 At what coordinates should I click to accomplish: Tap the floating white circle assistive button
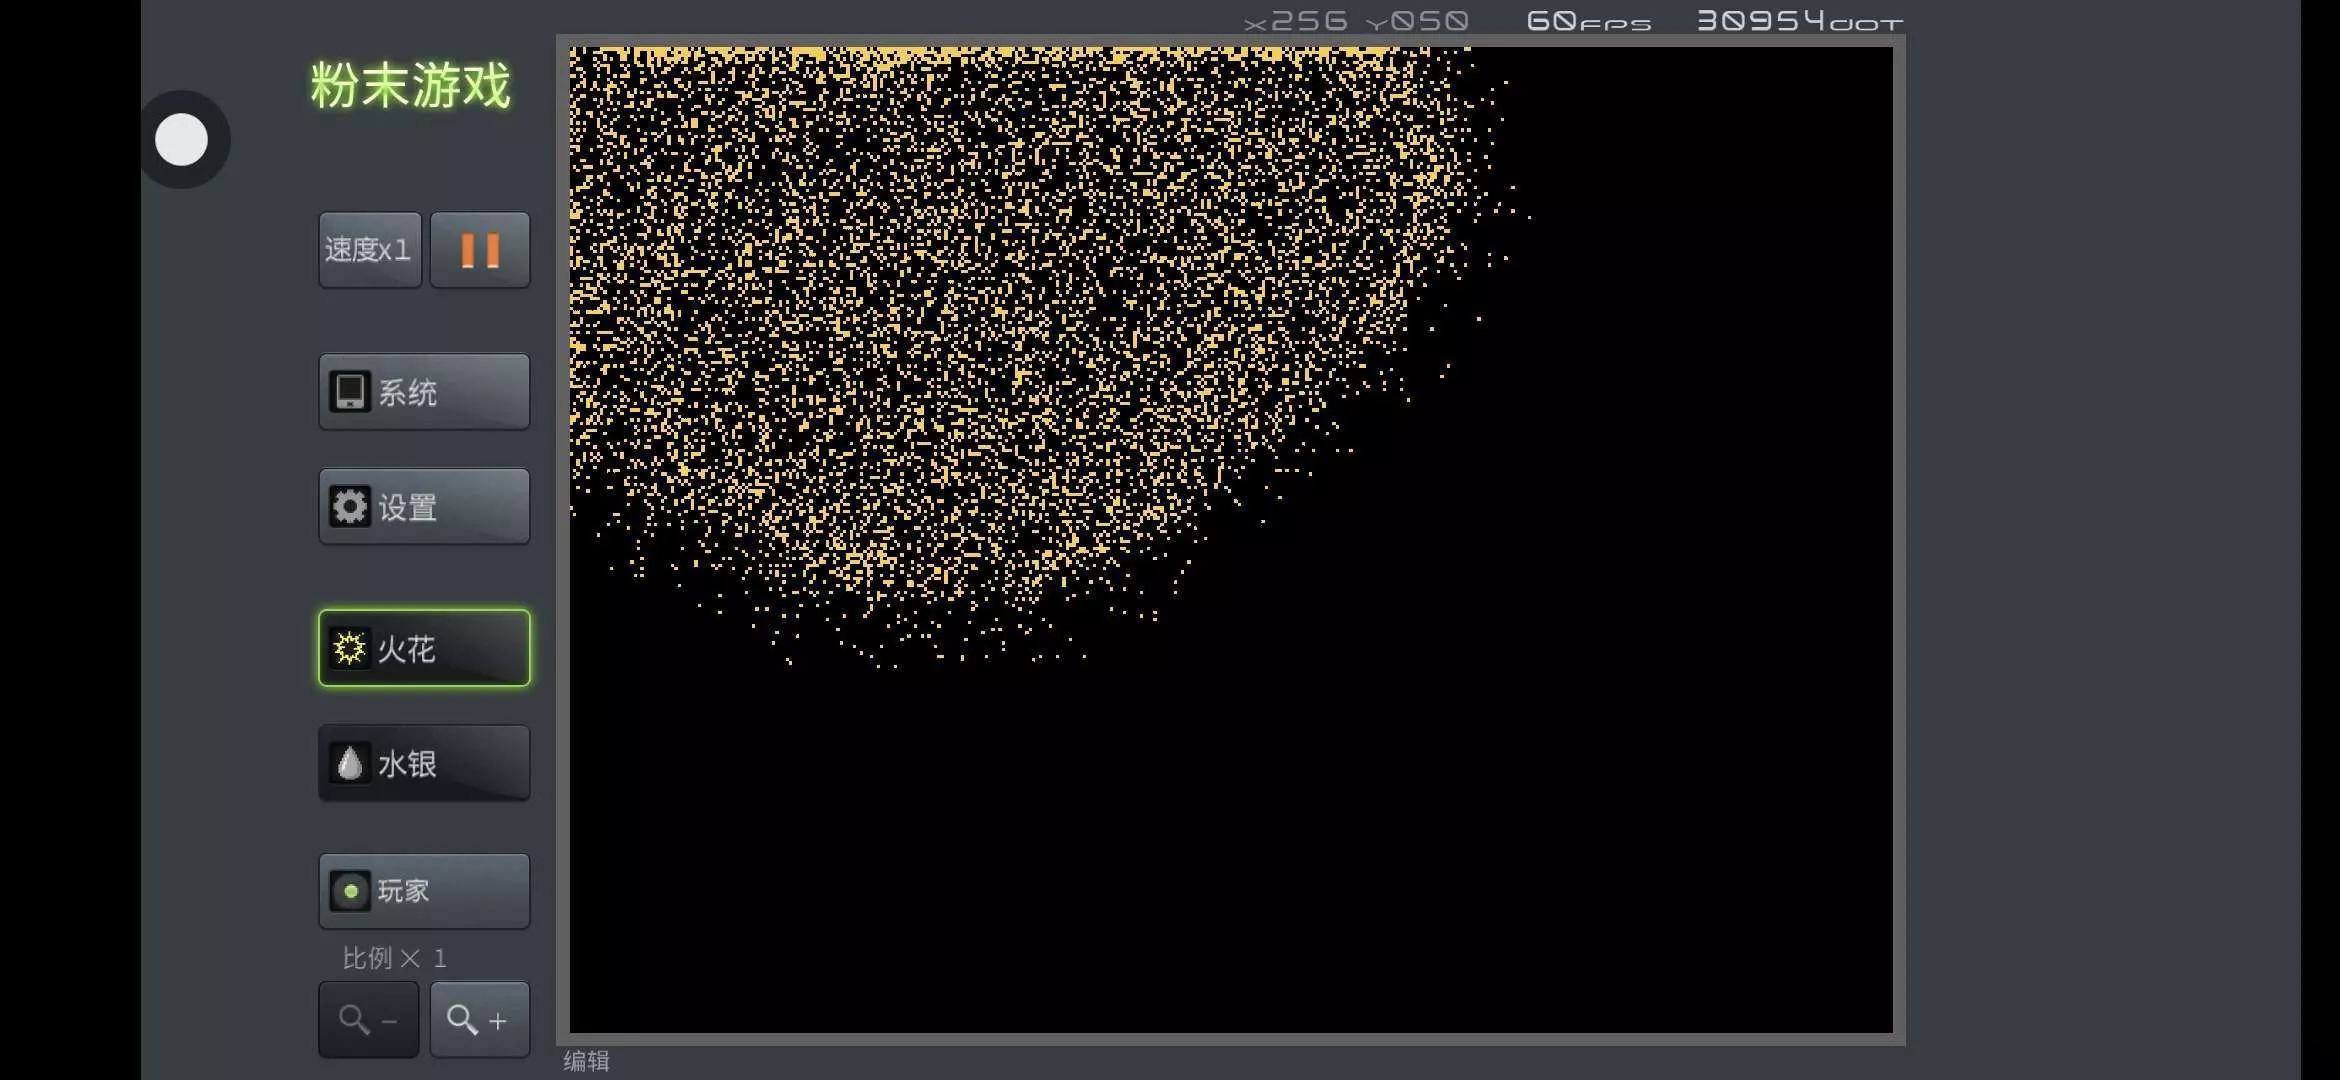pos(182,140)
